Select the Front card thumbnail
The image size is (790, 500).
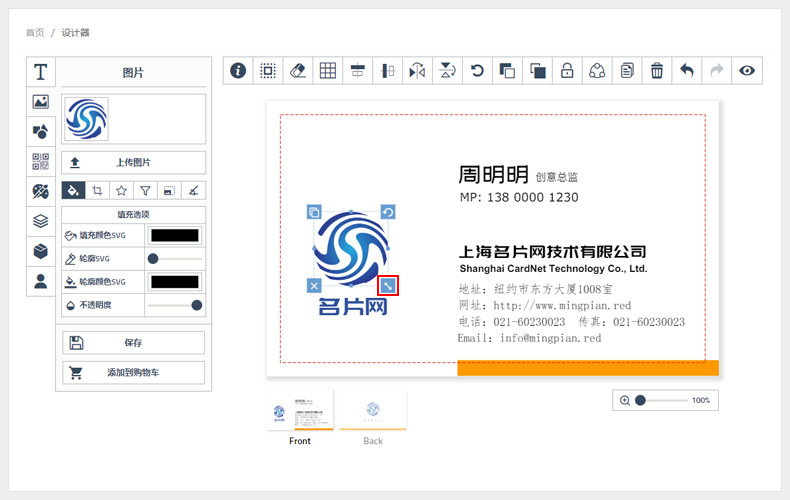point(300,410)
